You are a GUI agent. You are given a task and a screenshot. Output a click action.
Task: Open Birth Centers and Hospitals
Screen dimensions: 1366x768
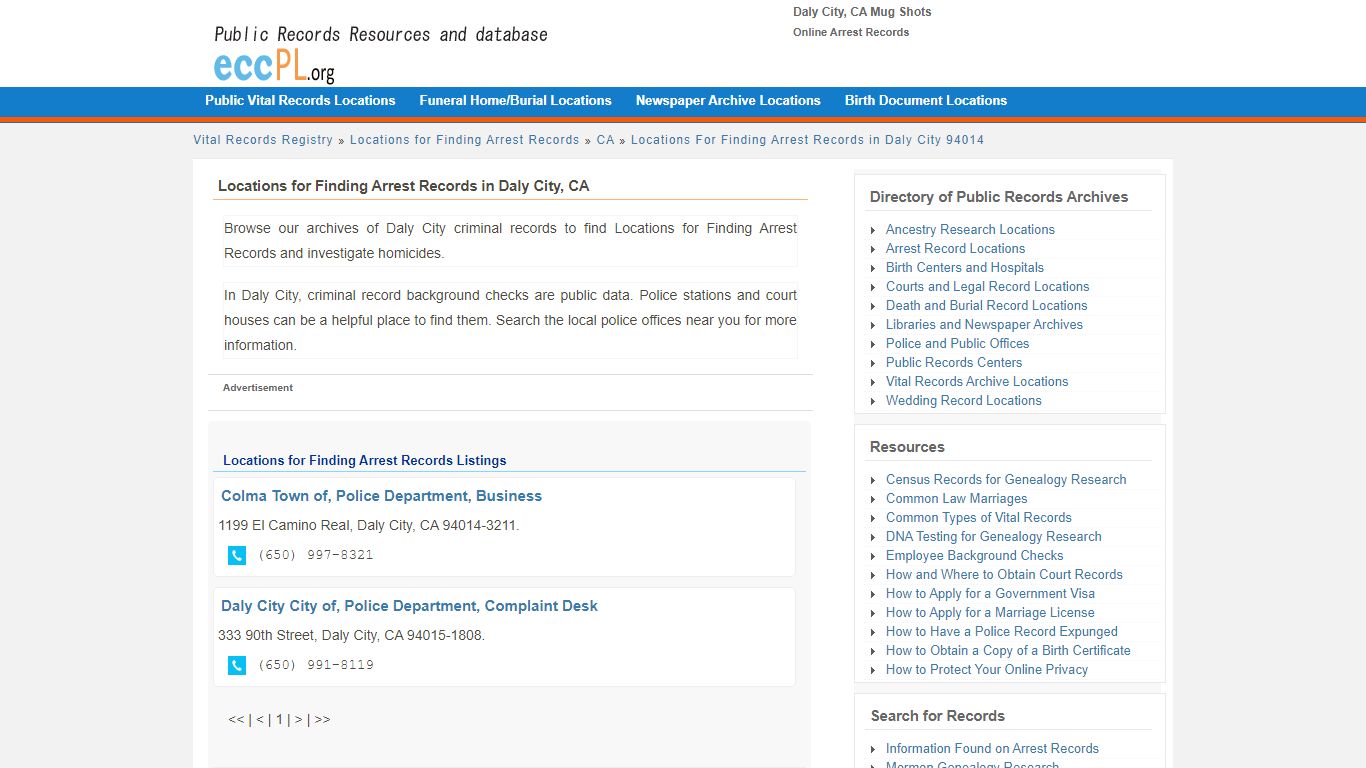[965, 267]
